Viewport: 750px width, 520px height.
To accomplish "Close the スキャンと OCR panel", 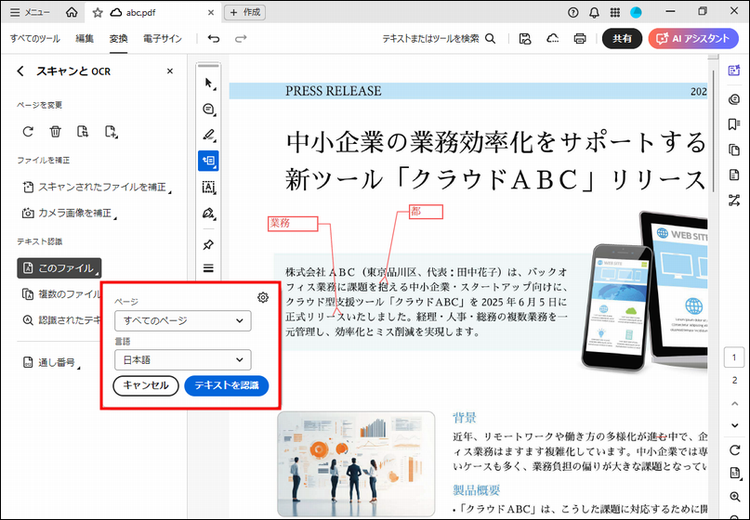I will click(x=170, y=71).
